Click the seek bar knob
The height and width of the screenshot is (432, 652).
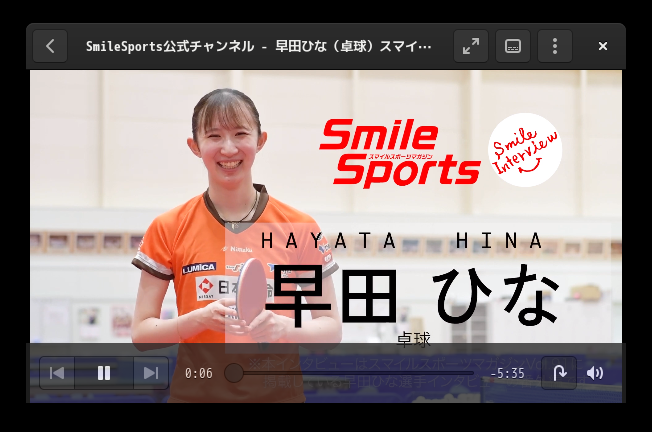234,373
